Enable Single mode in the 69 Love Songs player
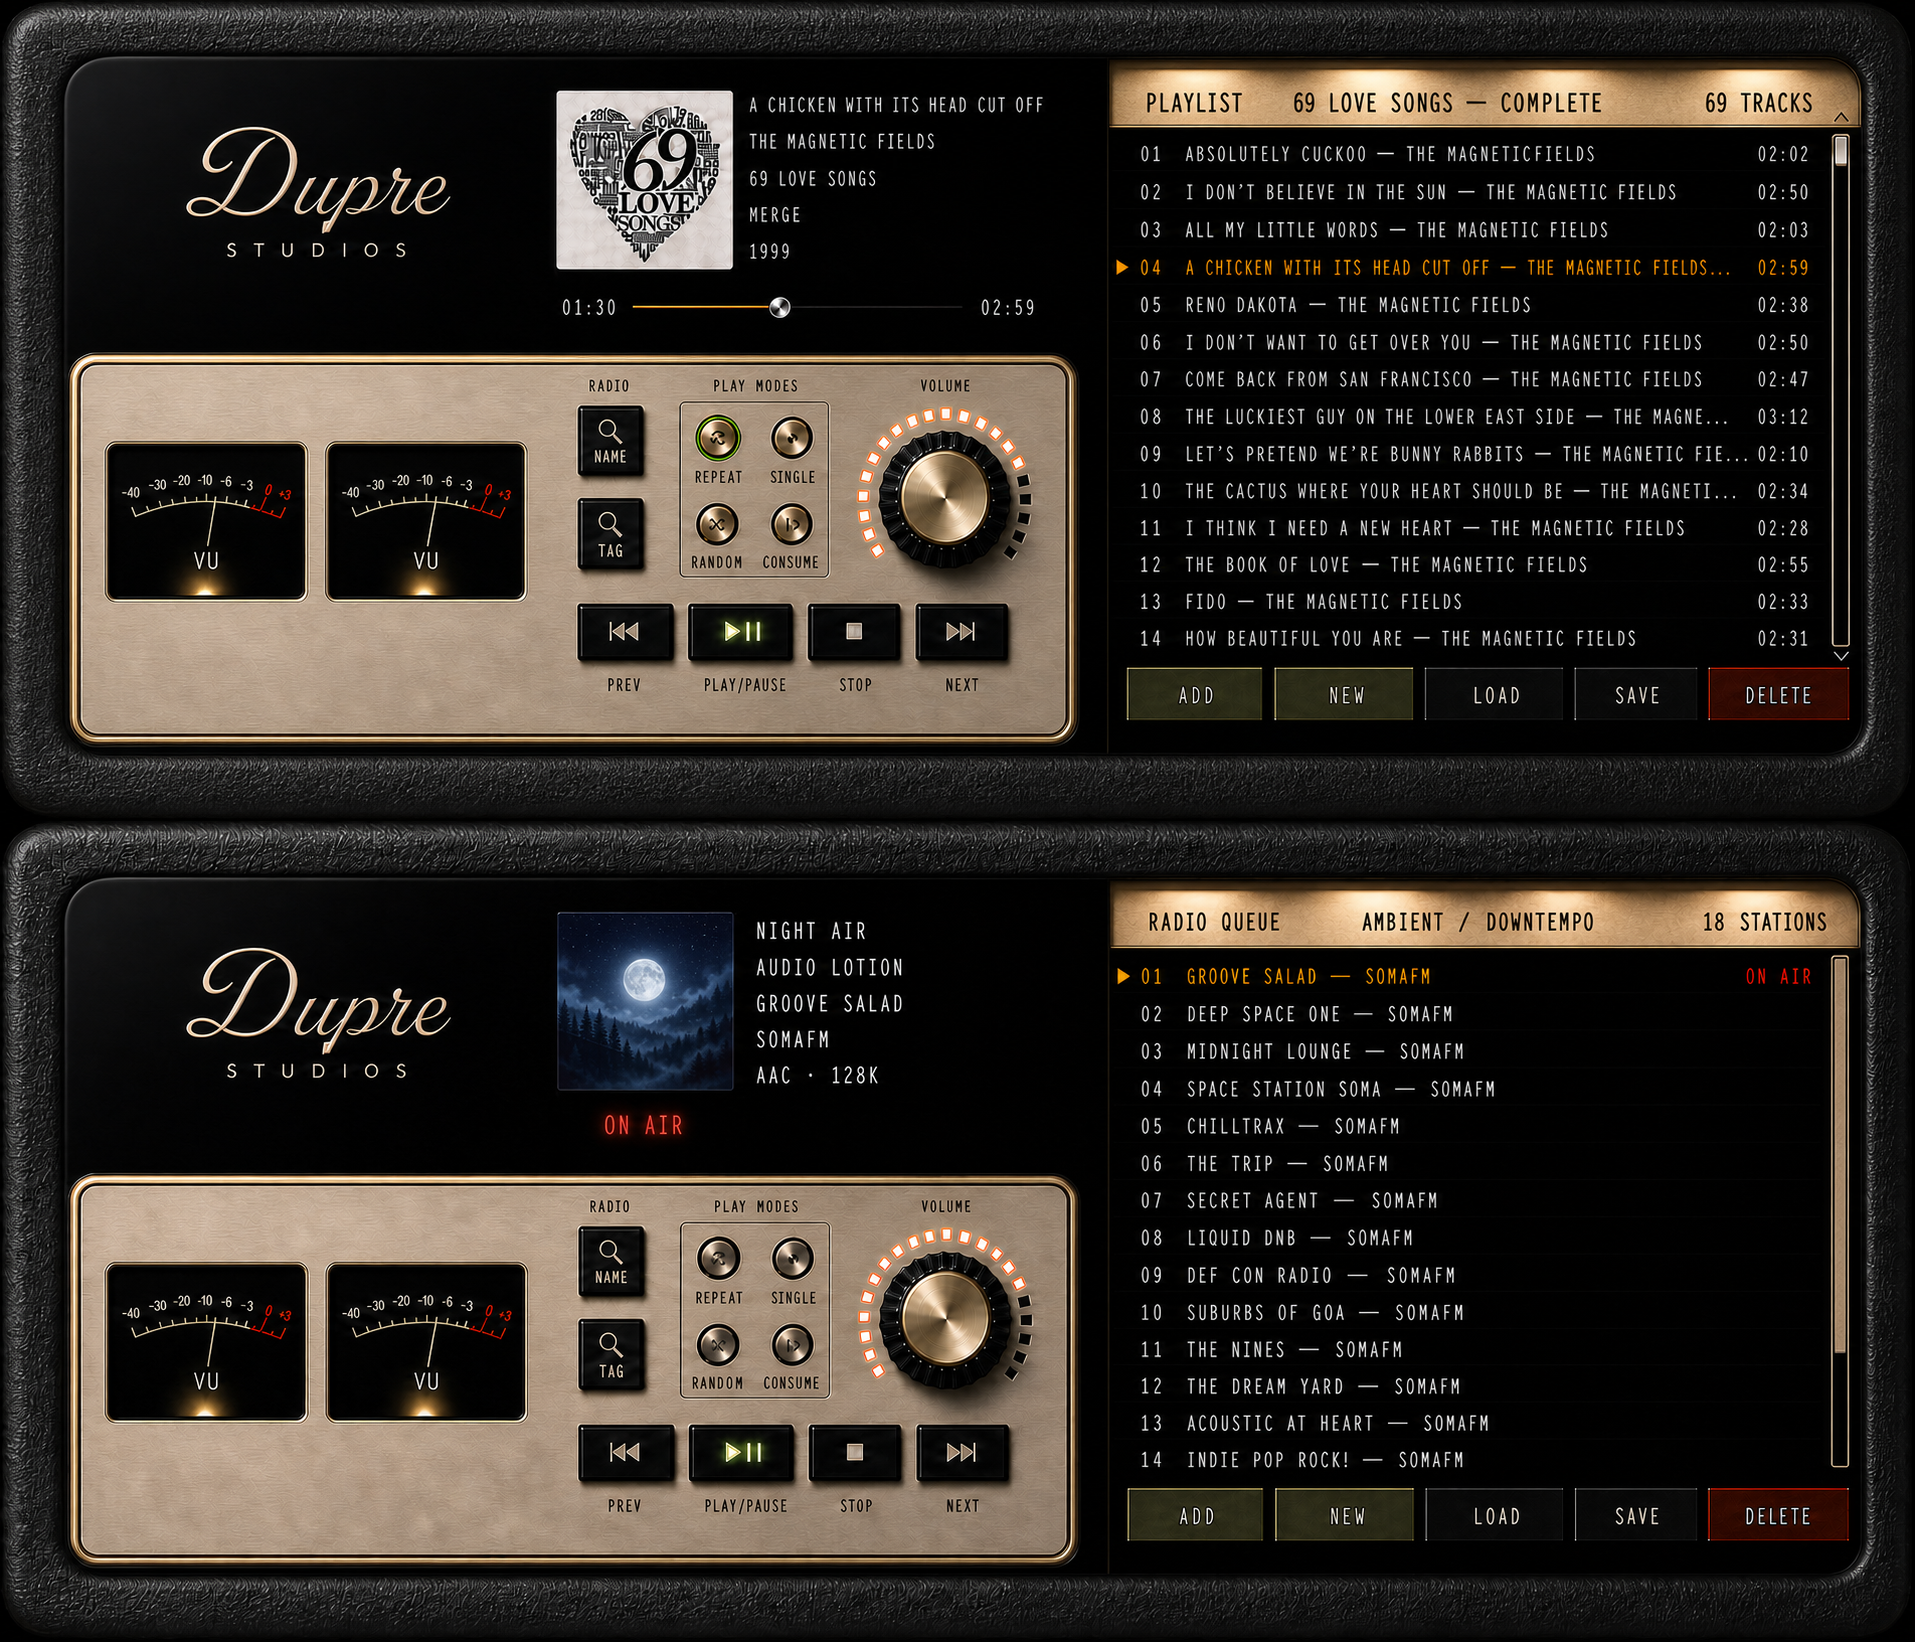 pos(791,437)
